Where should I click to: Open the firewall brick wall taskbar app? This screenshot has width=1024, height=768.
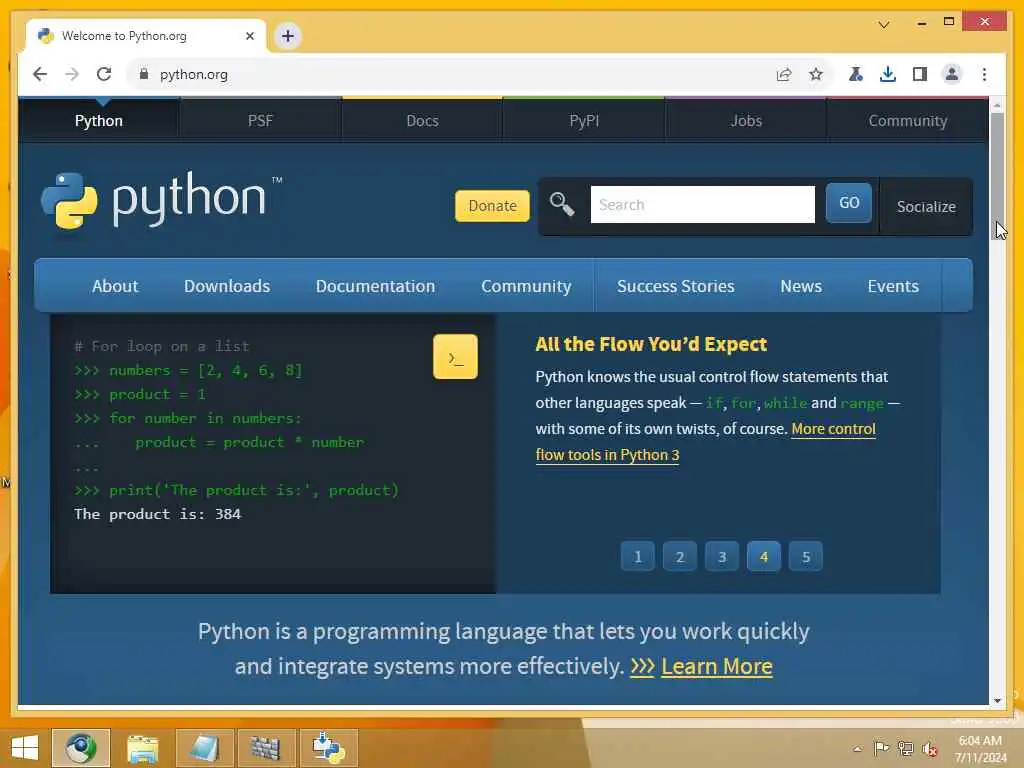pos(265,748)
